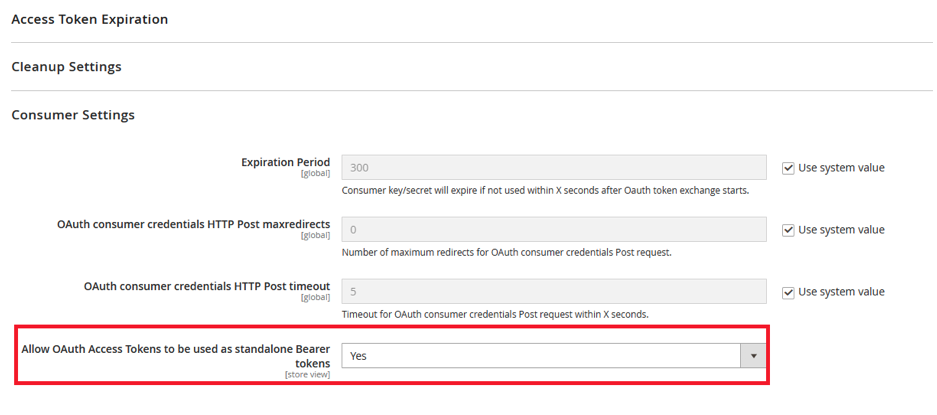This screenshot has height=415, width=937.
Task: Click the dropdown arrow on Bearer tokens select
Action: (x=754, y=356)
